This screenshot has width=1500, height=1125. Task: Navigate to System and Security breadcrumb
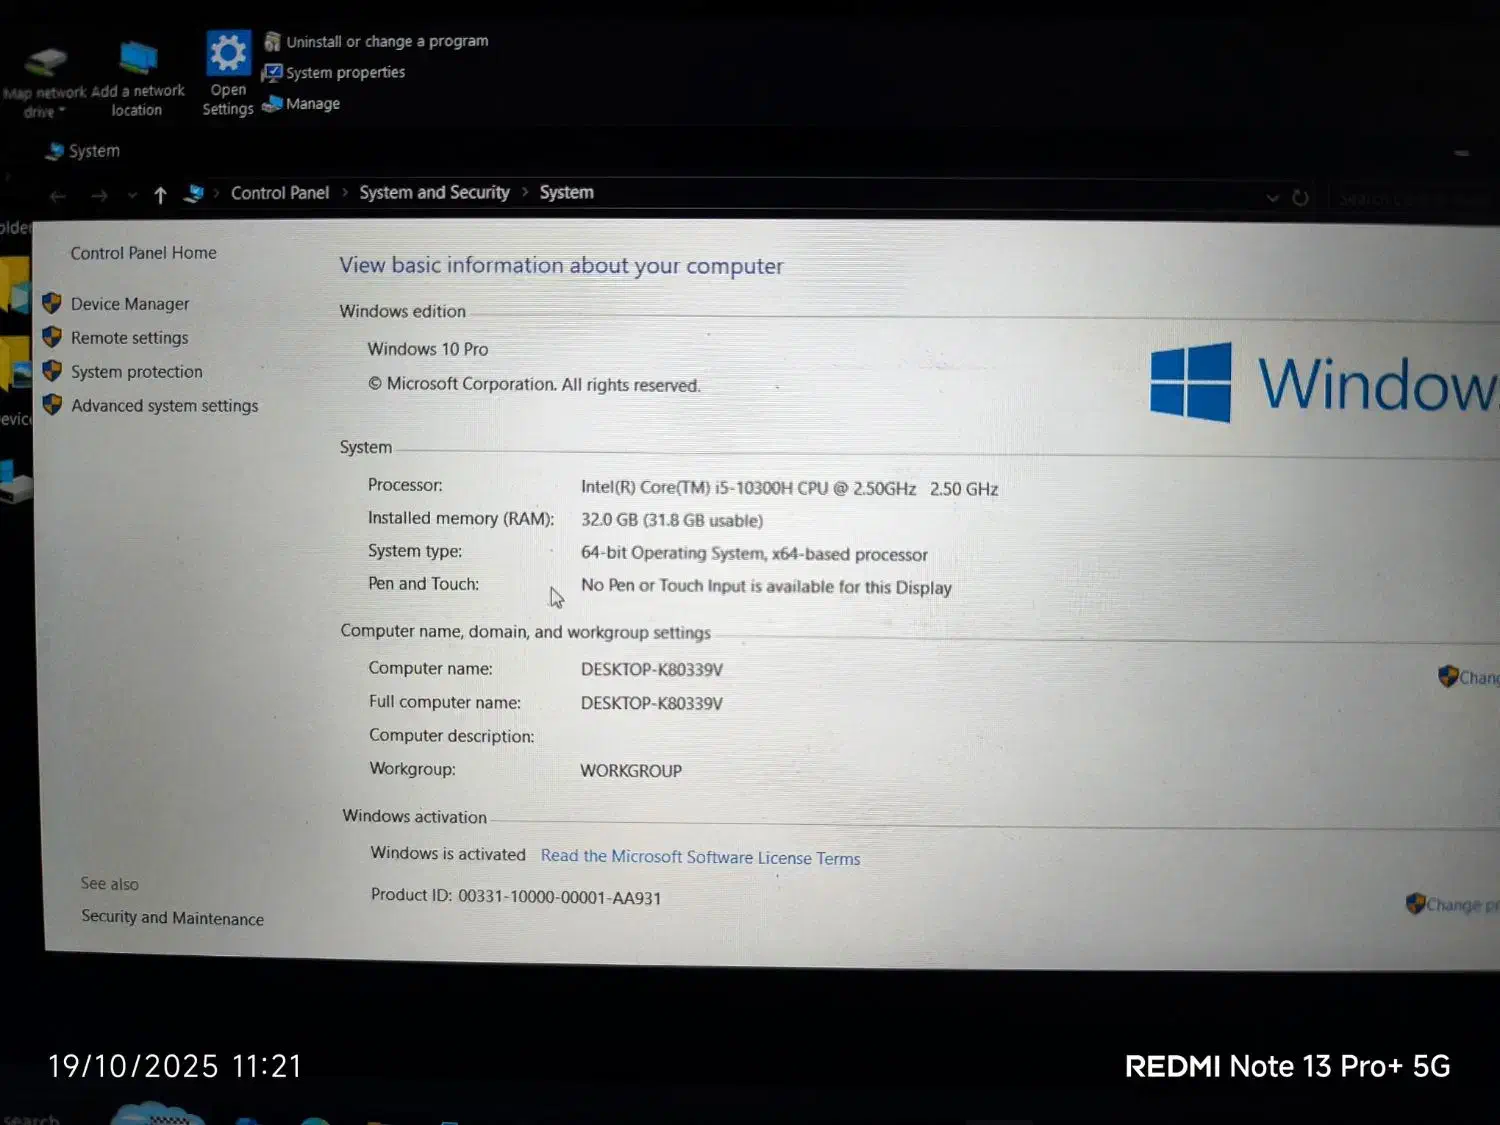[x=434, y=192]
